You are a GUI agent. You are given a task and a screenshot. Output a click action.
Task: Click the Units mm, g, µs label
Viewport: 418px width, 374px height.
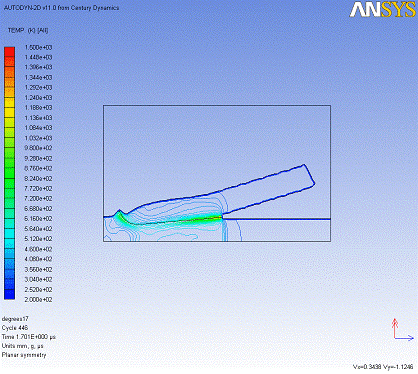coord(22,346)
